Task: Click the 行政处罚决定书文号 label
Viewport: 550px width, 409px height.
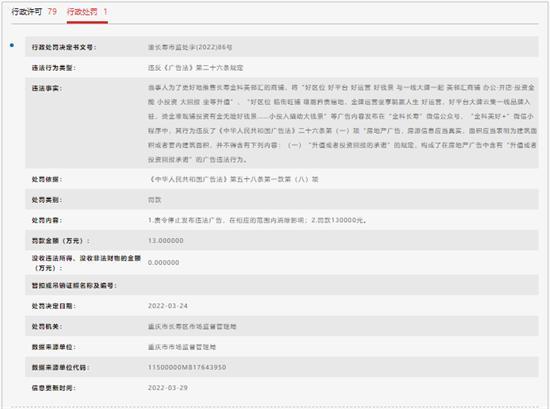Action: (64, 47)
